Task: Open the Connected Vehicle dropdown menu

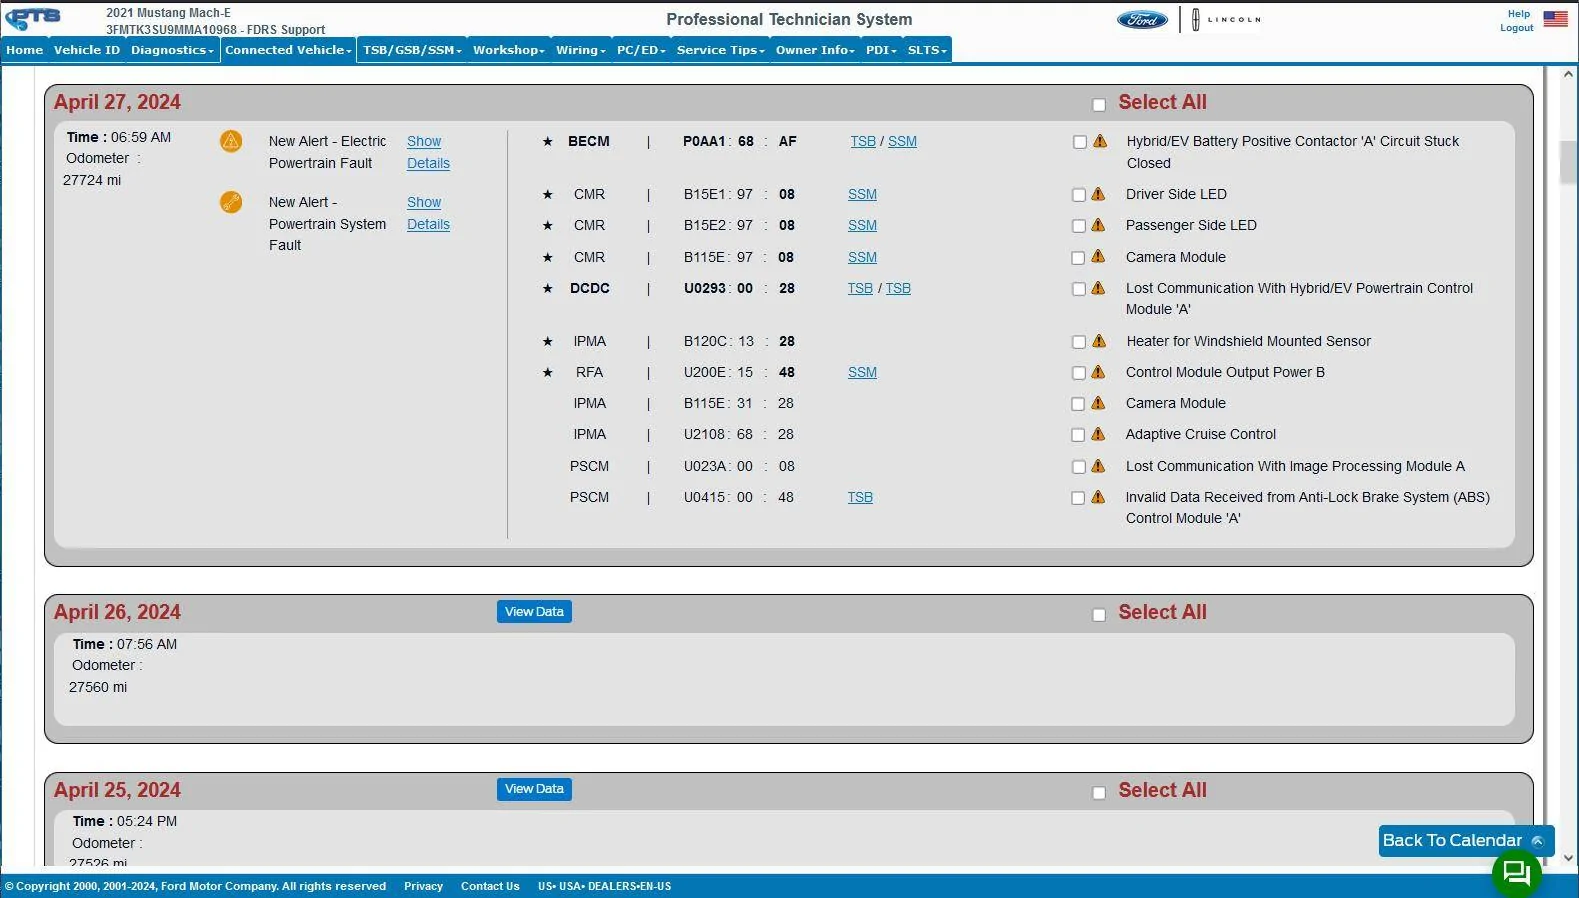Action: pyautogui.click(x=288, y=50)
